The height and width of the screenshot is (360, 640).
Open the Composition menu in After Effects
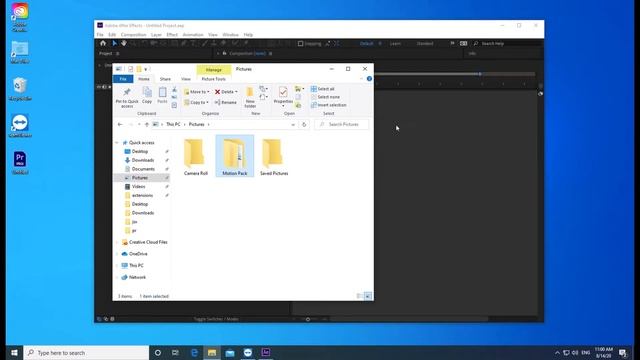[x=133, y=35]
